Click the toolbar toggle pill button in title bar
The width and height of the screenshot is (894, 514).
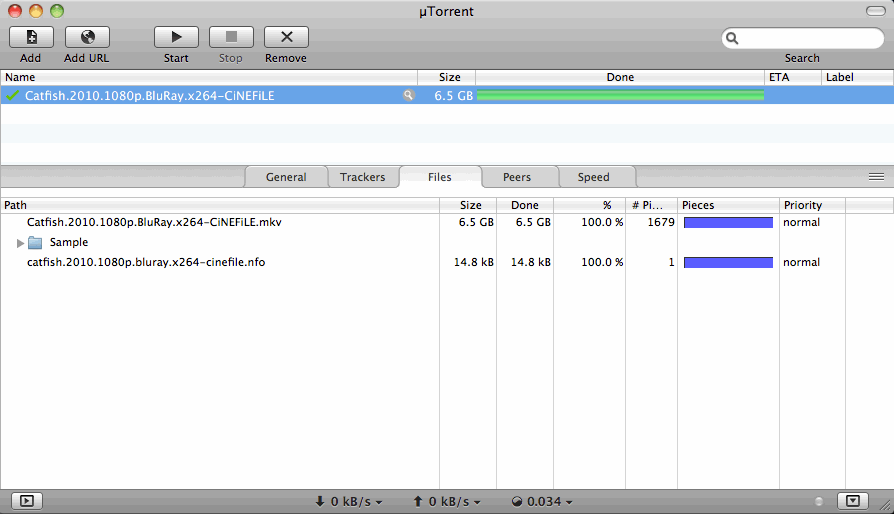click(875, 11)
